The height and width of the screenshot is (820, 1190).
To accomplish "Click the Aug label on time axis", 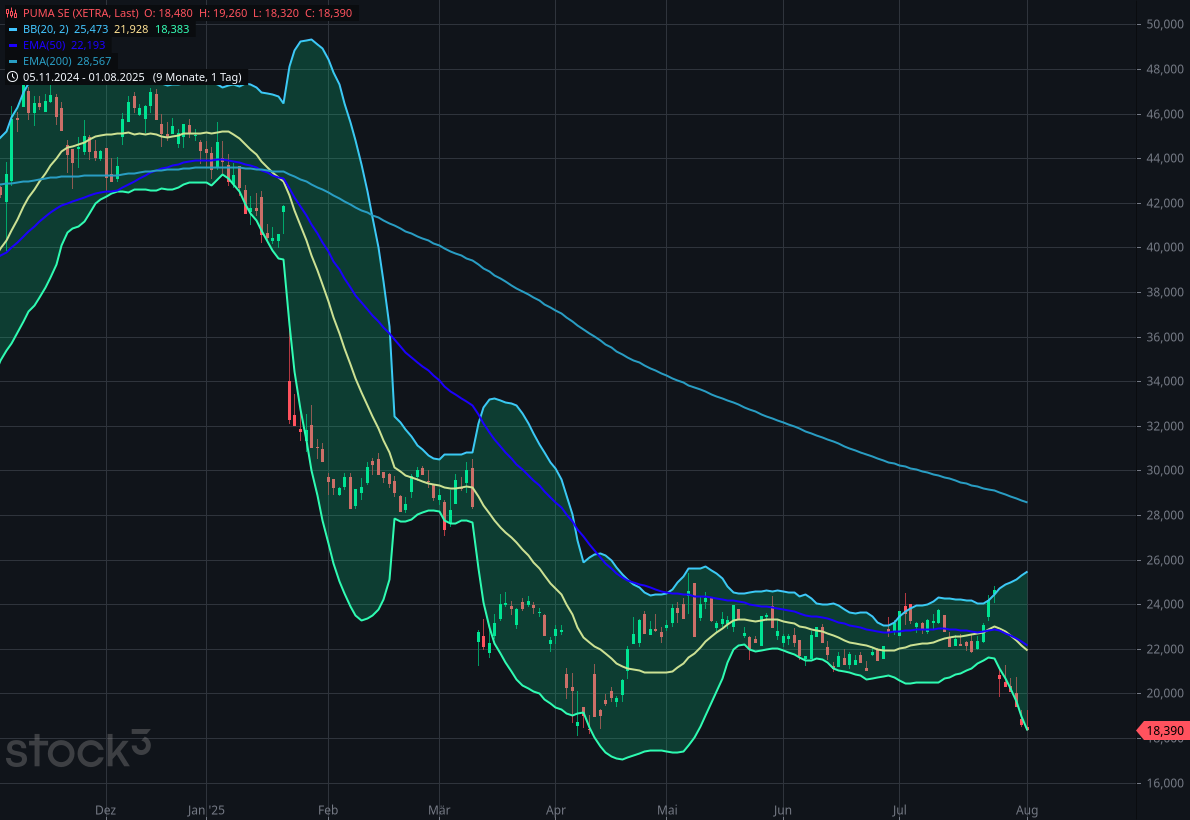I will click(1028, 810).
